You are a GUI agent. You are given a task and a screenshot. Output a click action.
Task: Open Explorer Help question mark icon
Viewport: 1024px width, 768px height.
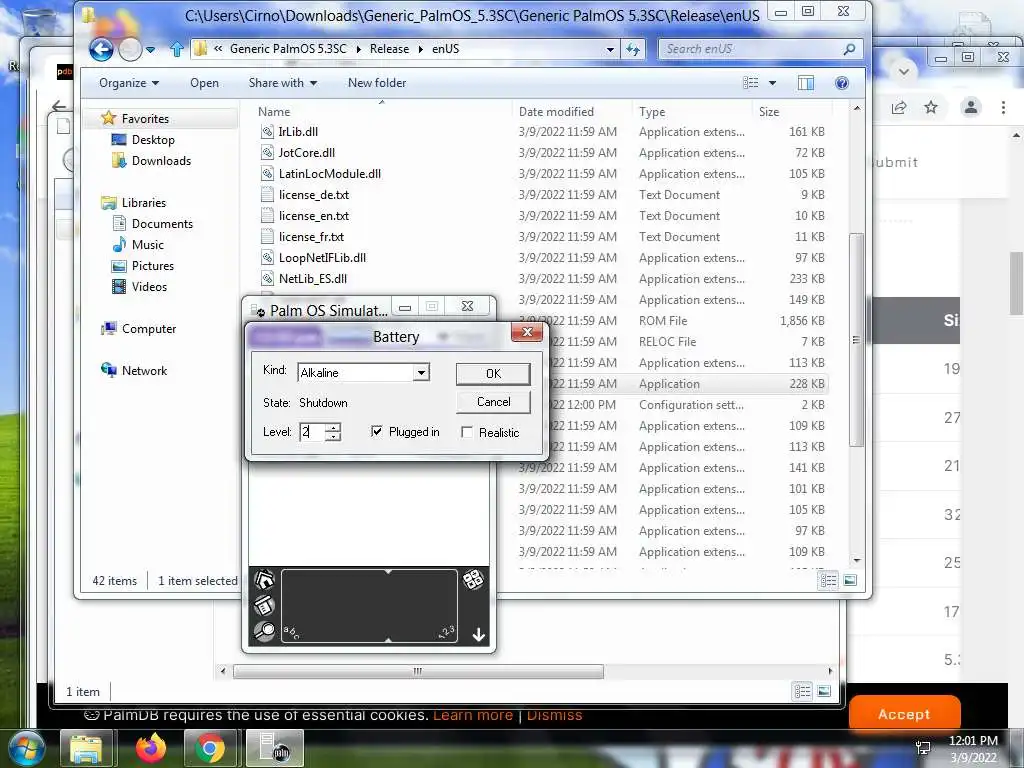(x=842, y=83)
